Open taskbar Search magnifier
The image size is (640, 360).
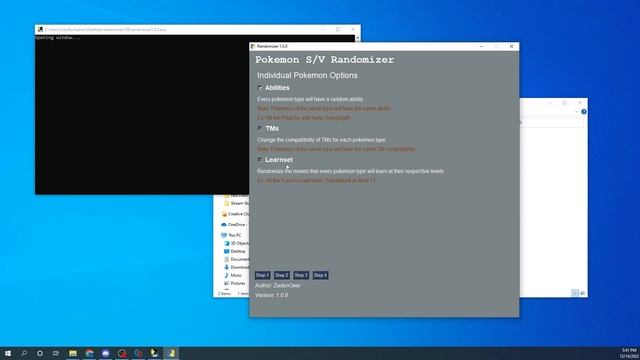[x=24, y=353]
